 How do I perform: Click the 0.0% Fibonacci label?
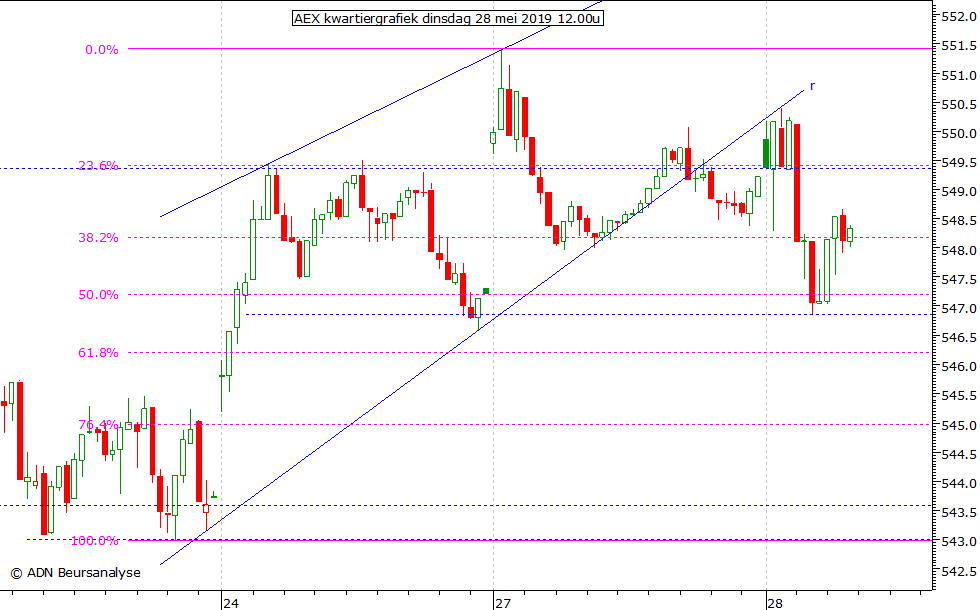point(102,50)
